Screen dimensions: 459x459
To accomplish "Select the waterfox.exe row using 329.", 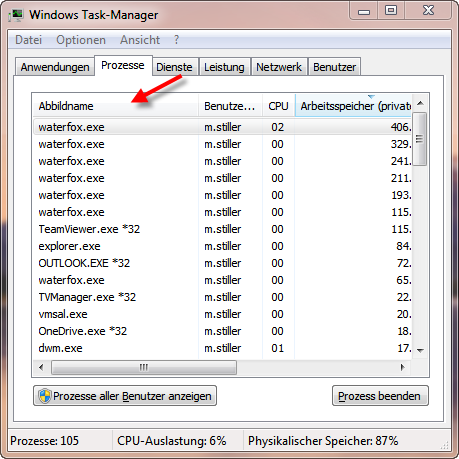I will pos(222,144).
